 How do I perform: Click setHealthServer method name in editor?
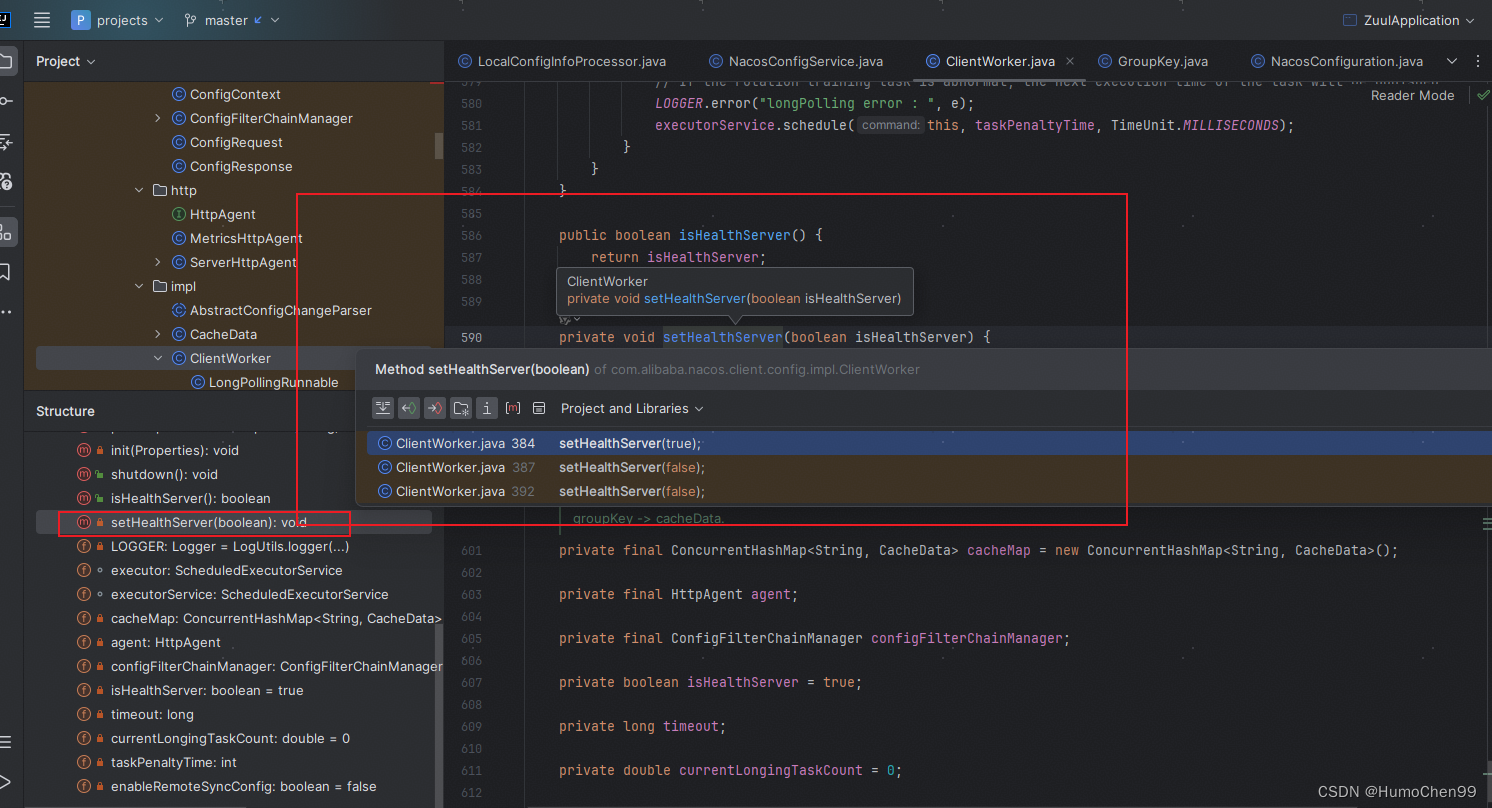pos(722,337)
